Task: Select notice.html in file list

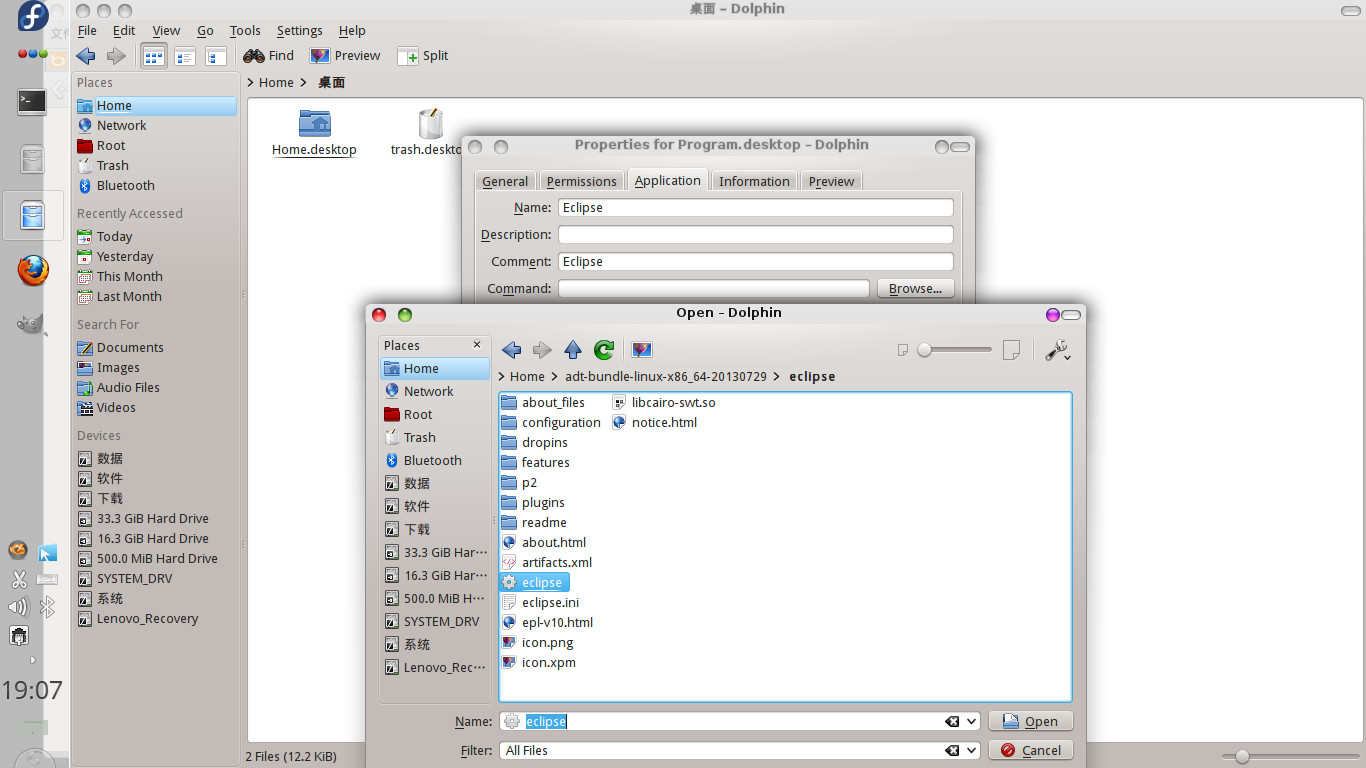Action: 655,422
